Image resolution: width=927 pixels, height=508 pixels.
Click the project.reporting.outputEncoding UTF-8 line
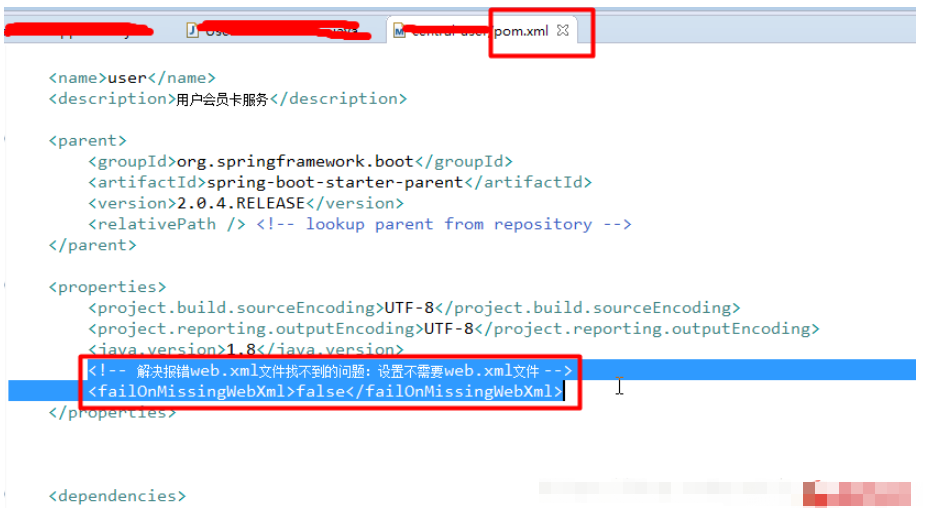pyautogui.click(x=453, y=329)
